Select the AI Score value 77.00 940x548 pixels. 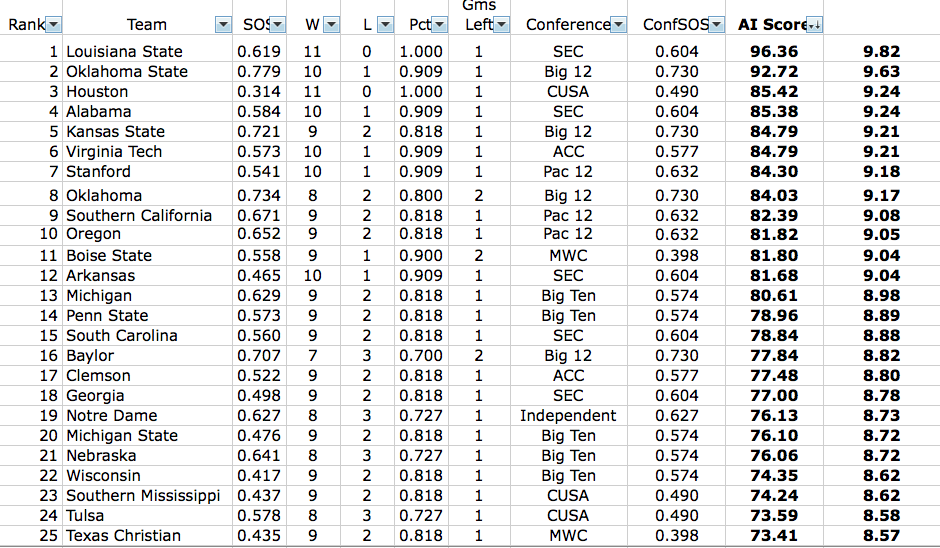[774, 395]
